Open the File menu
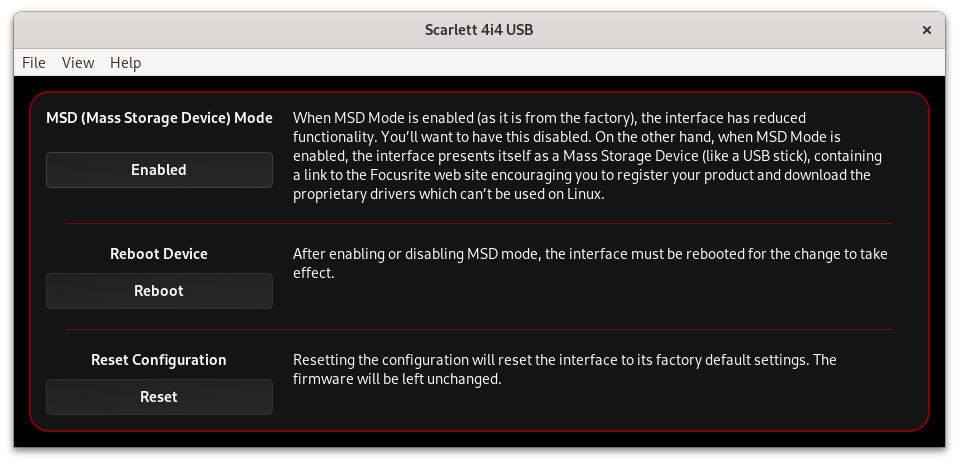The width and height of the screenshot is (959, 464). click(x=34, y=62)
